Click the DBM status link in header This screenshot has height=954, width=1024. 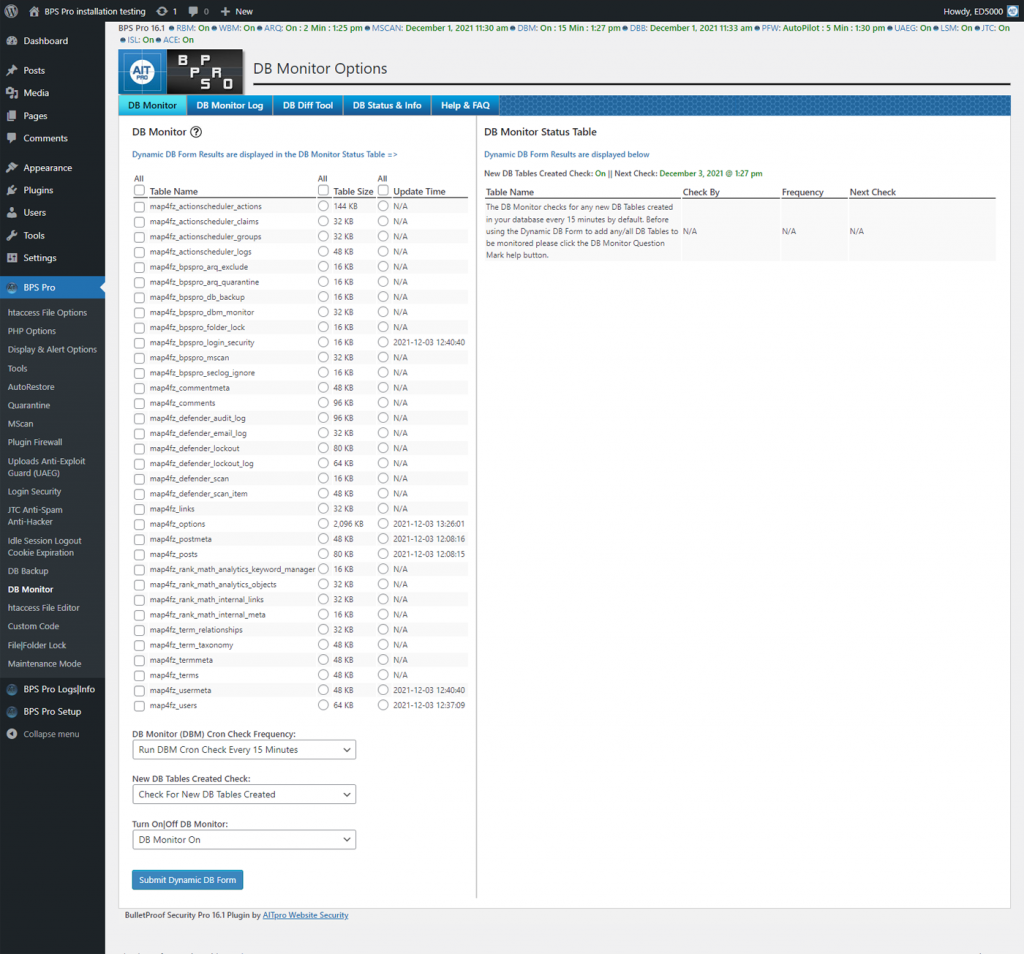coord(527,28)
